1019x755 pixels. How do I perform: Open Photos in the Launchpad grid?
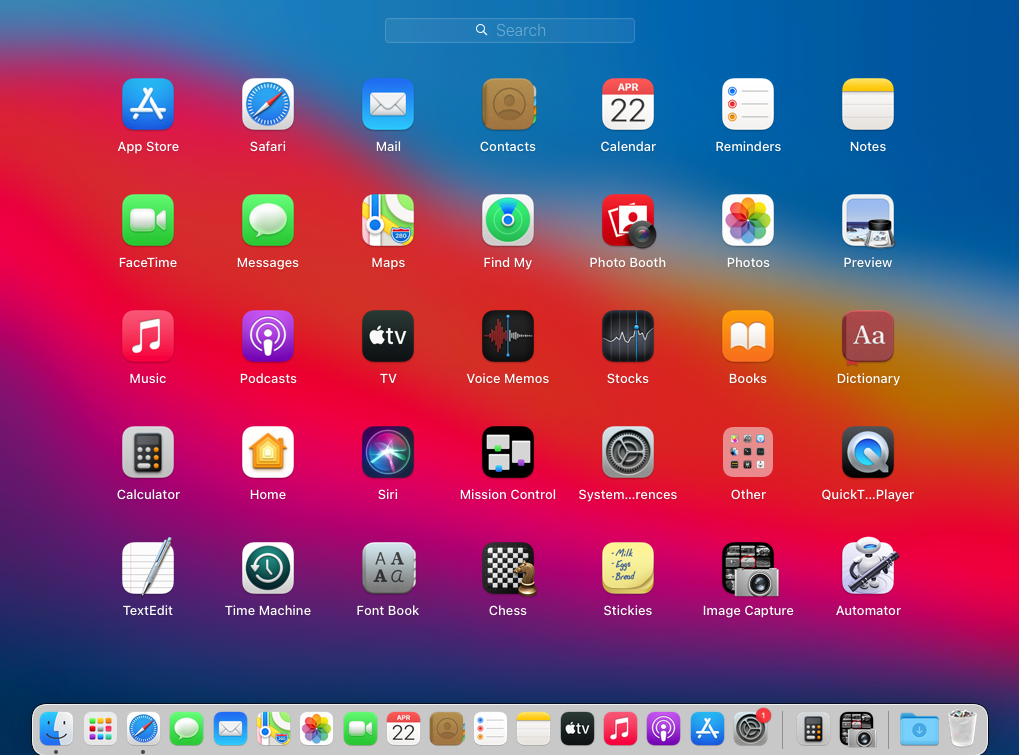pyautogui.click(x=748, y=220)
